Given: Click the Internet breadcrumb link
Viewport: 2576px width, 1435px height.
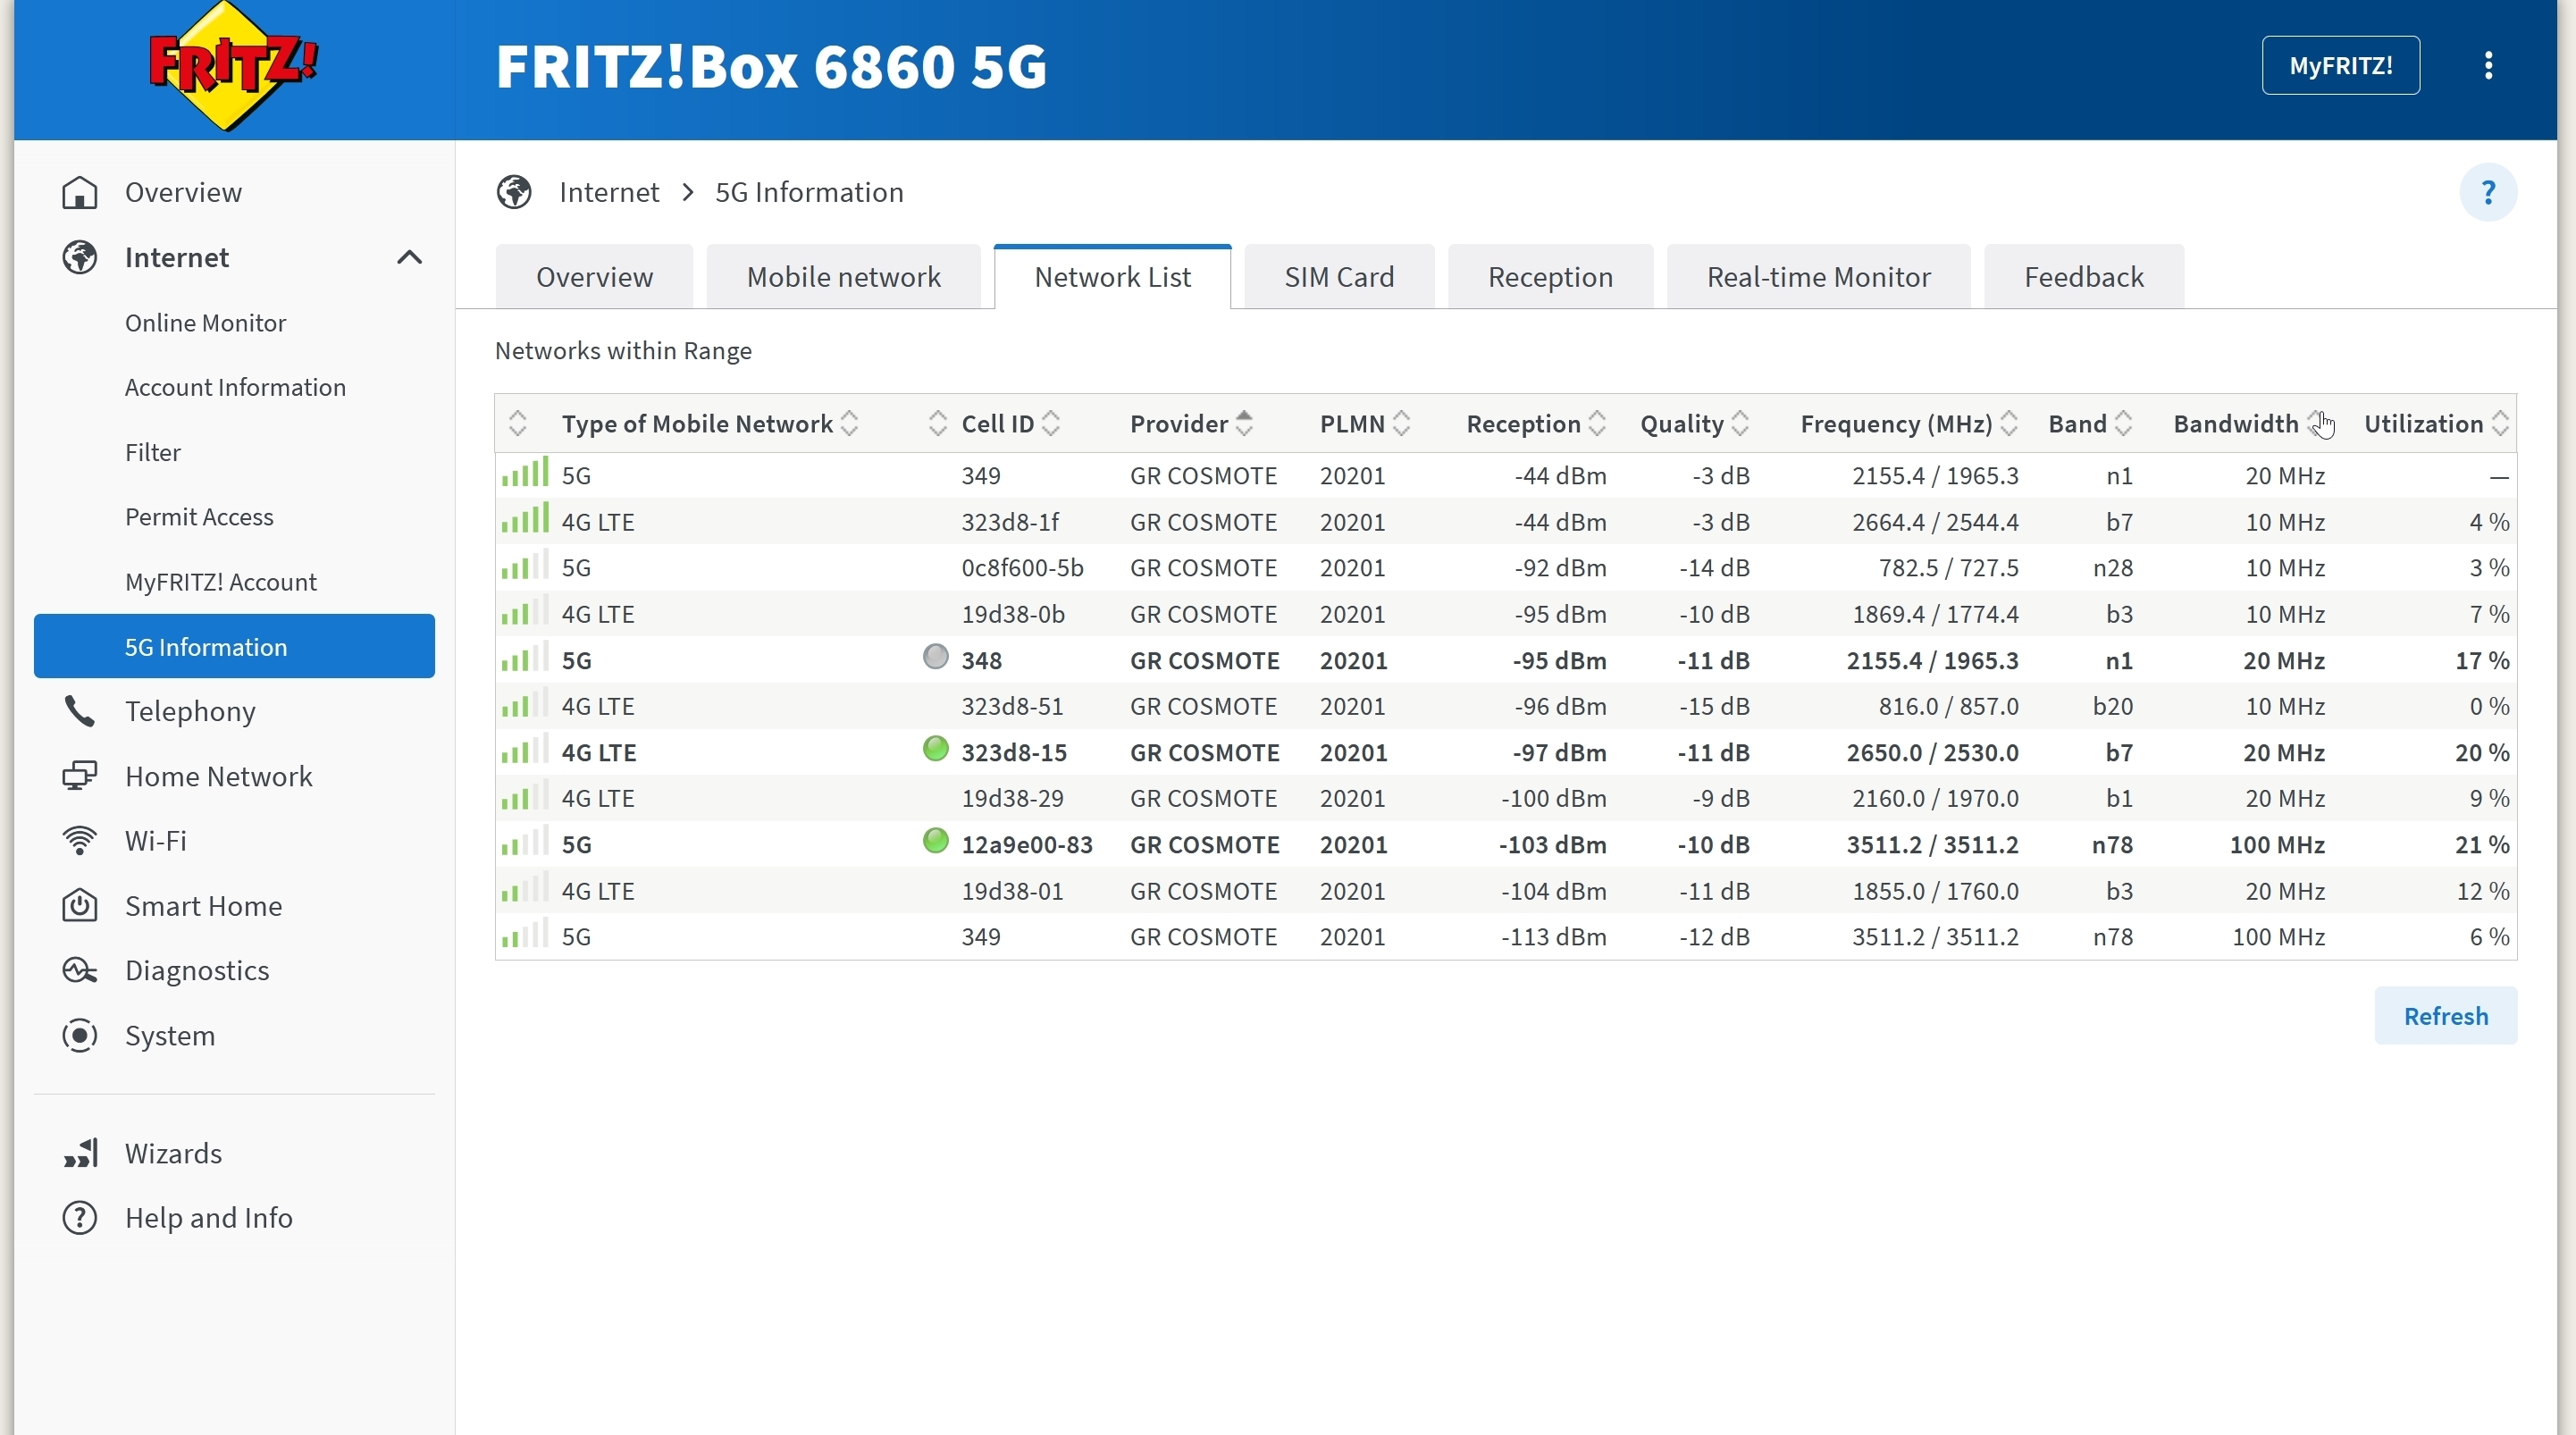Looking at the screenshot, I should tap(609, 192).
